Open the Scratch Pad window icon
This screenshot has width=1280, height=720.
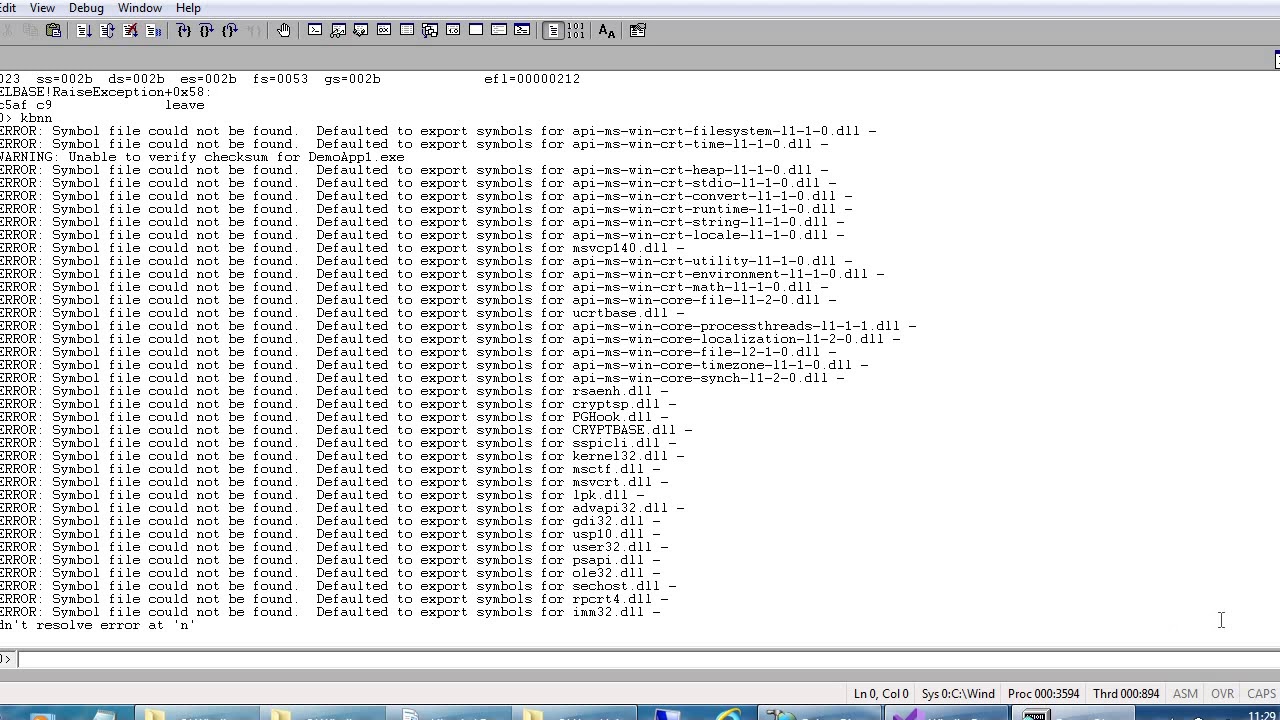click(x=476, y=31)
